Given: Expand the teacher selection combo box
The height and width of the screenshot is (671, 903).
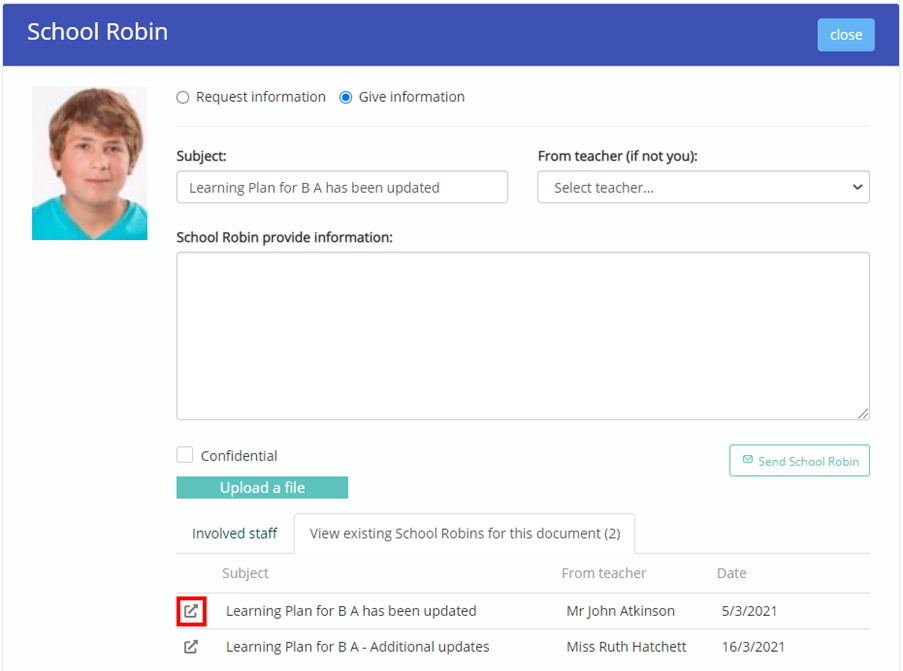Looking at the screenshot, I should 703,187.
